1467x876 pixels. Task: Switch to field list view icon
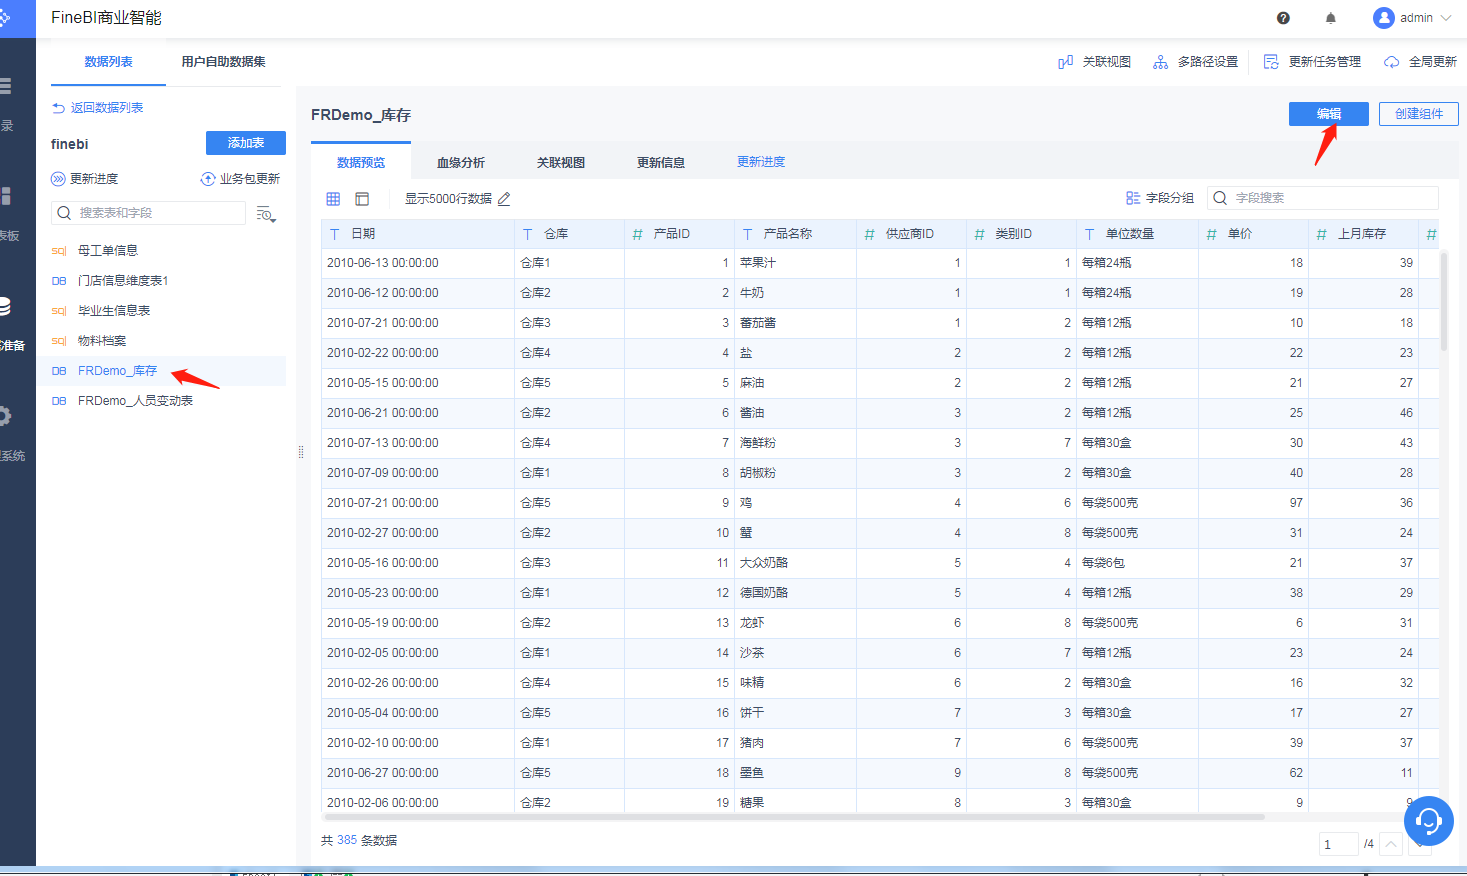[362, 199]
